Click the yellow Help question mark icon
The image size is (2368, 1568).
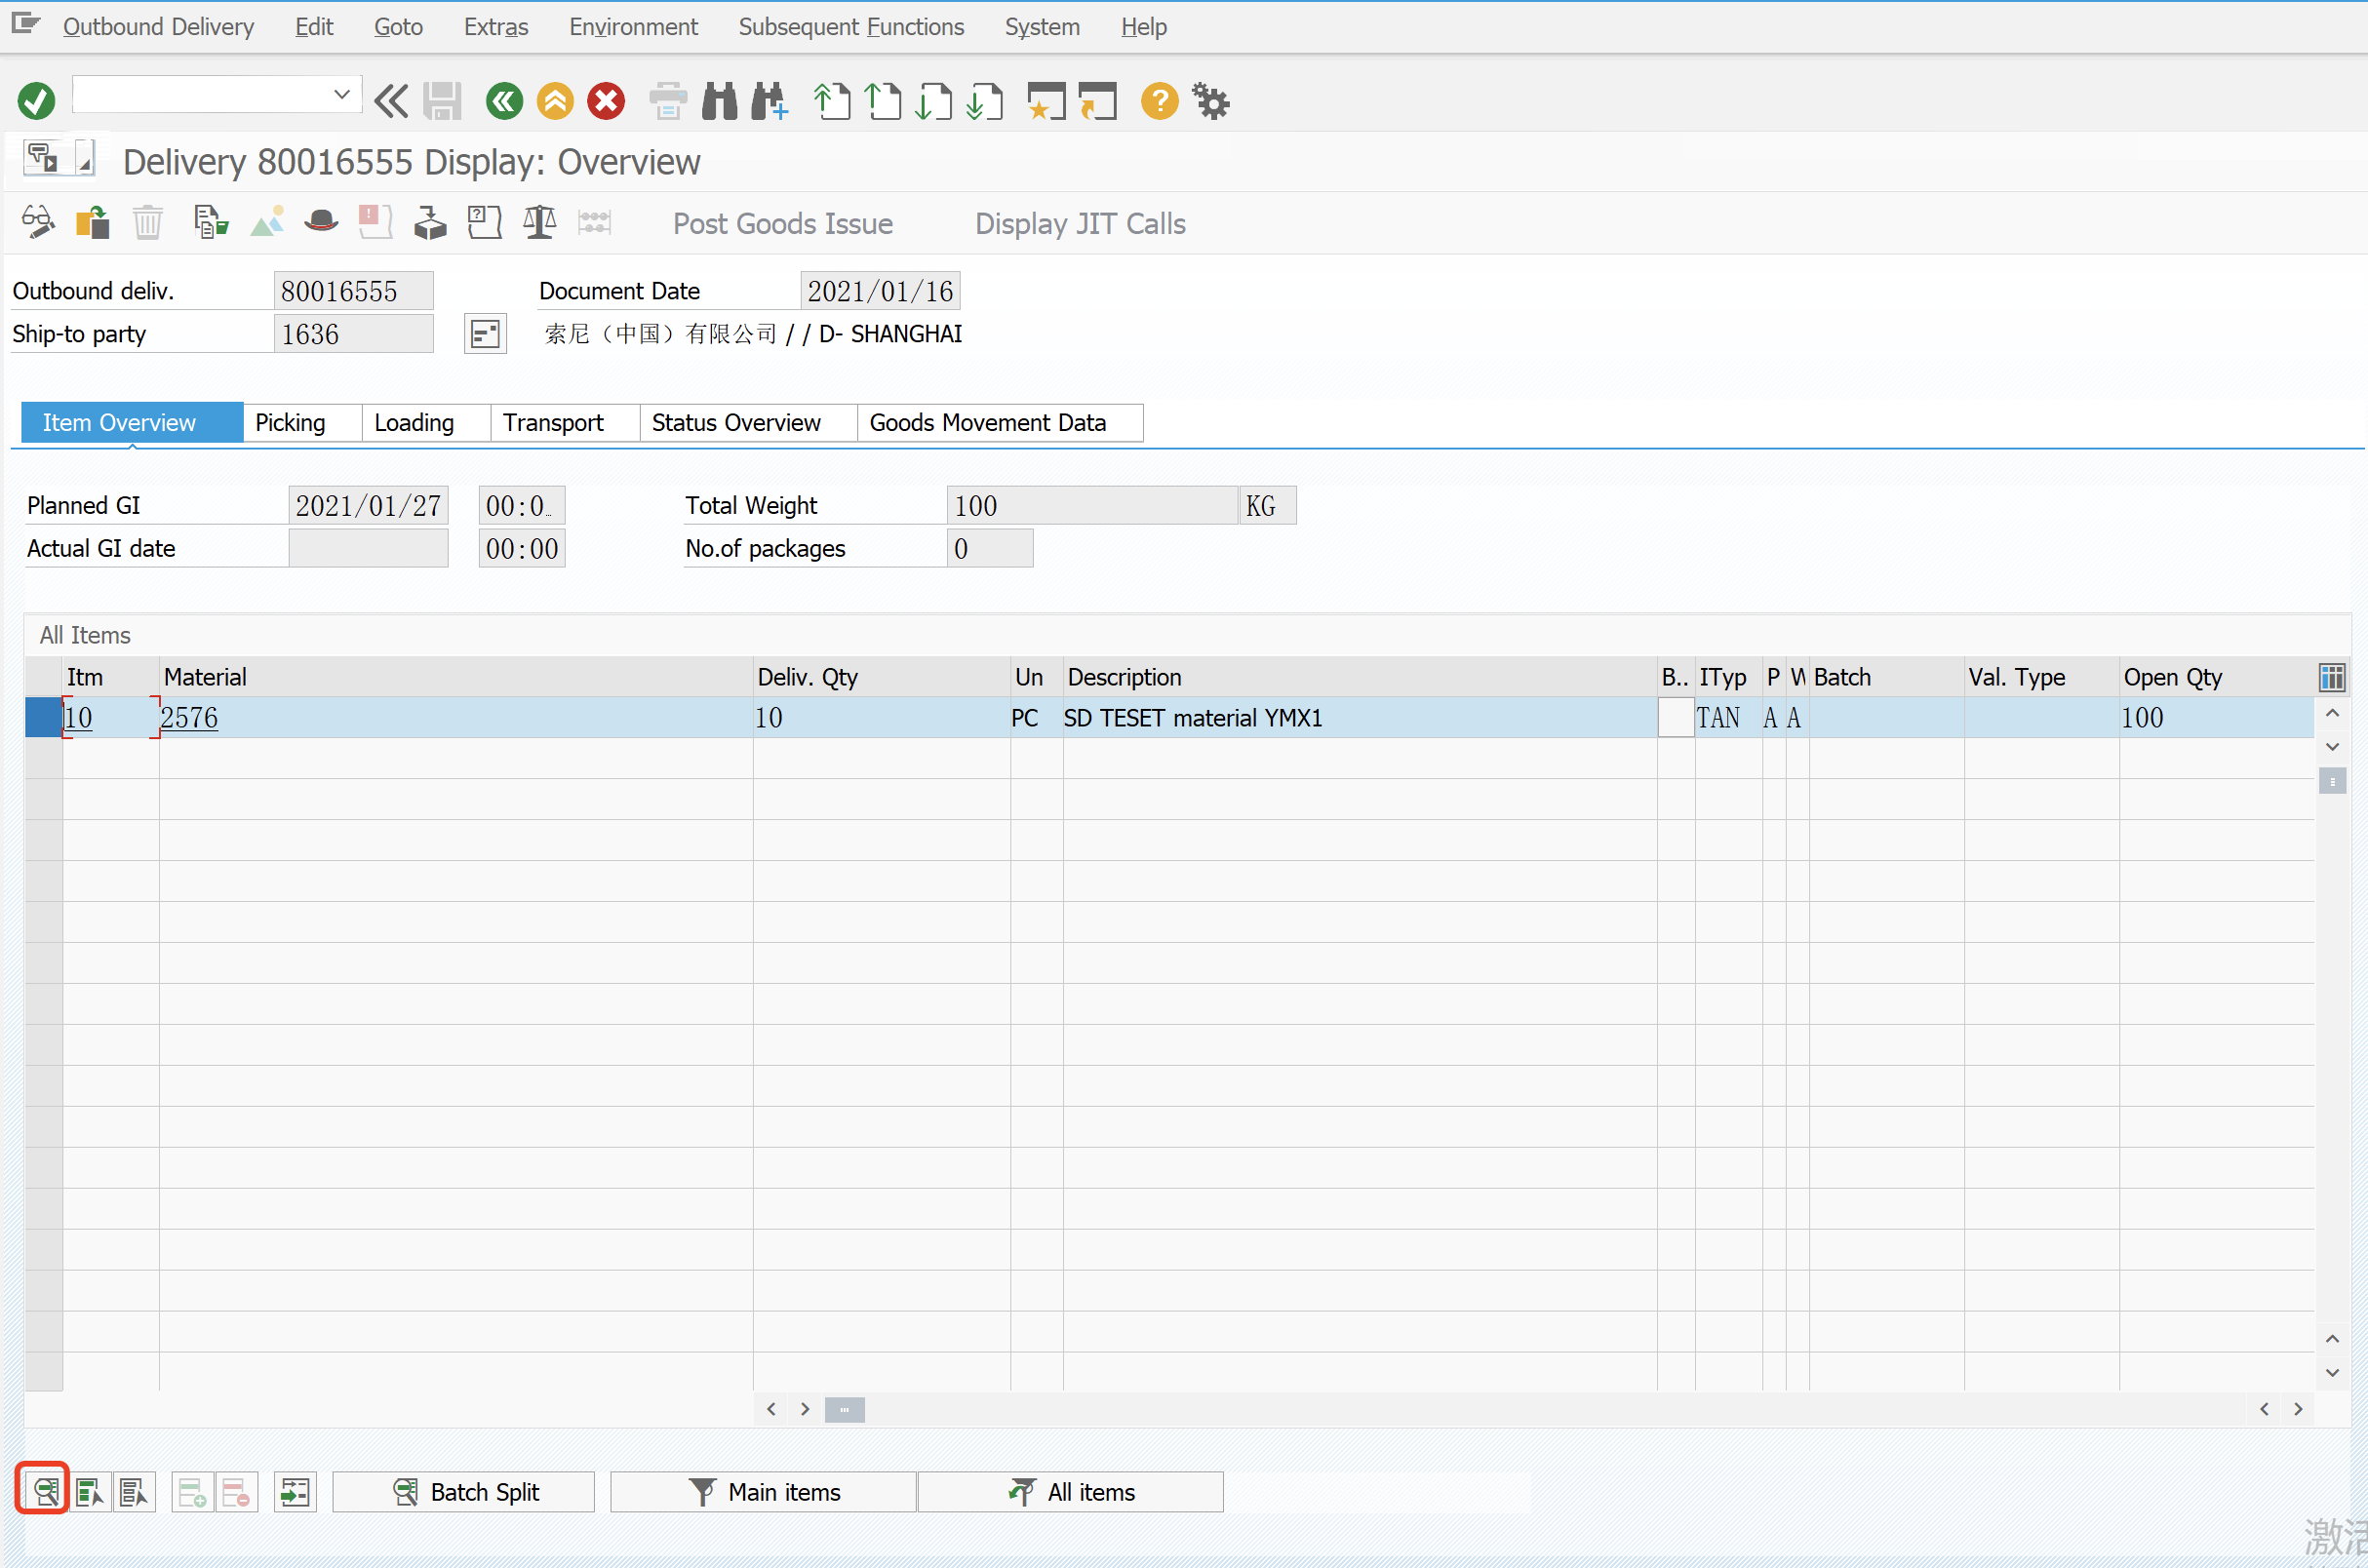1158,100
